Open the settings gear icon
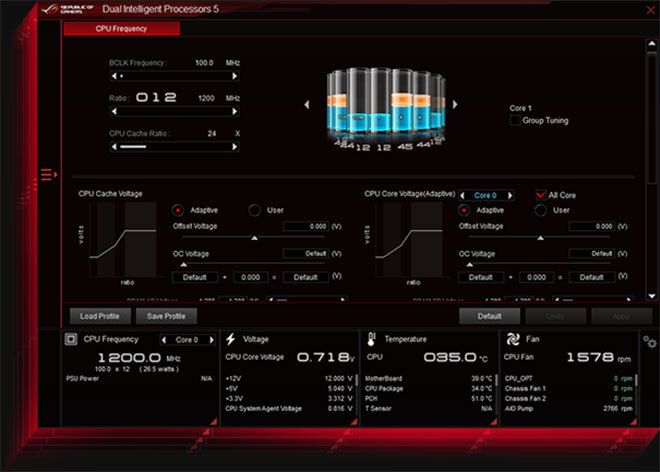 point(650,342)
